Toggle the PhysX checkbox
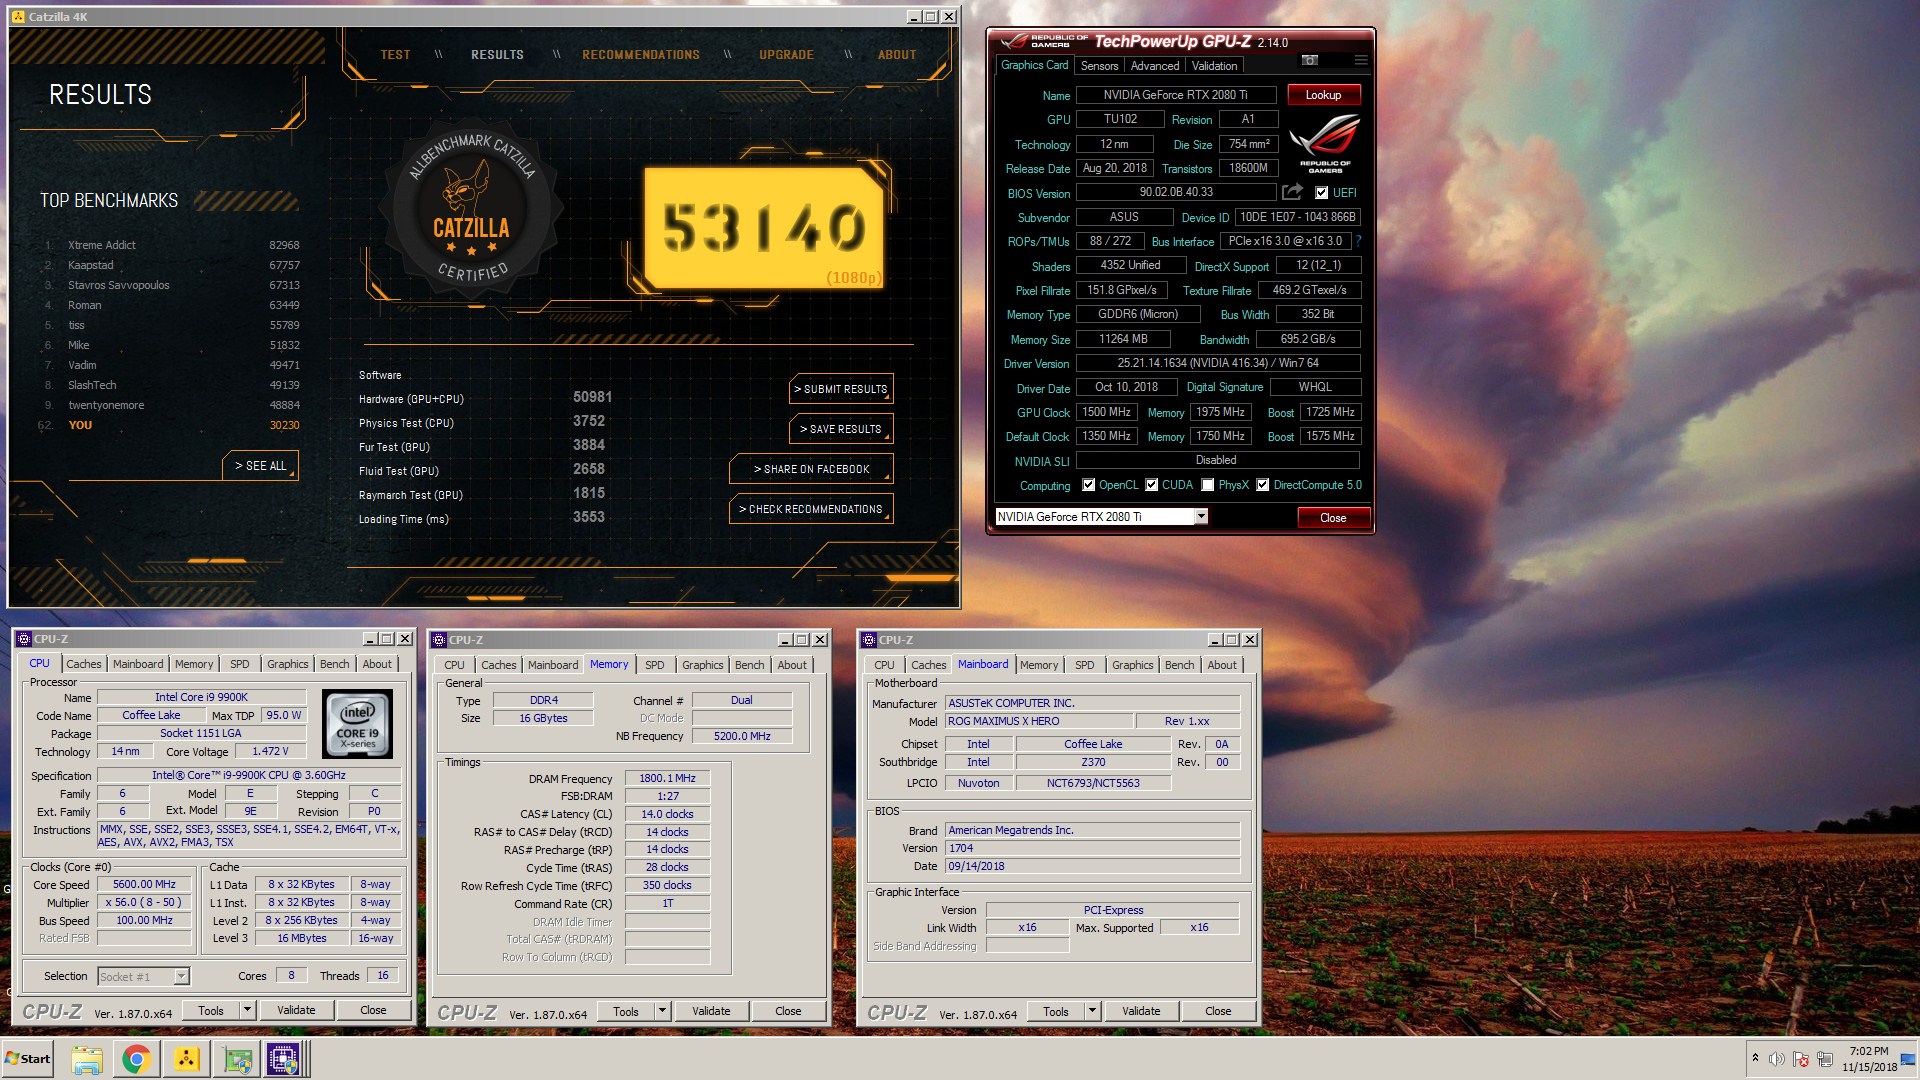The width and height of the screenshot is (1920, 1080). click(1207, 485)
